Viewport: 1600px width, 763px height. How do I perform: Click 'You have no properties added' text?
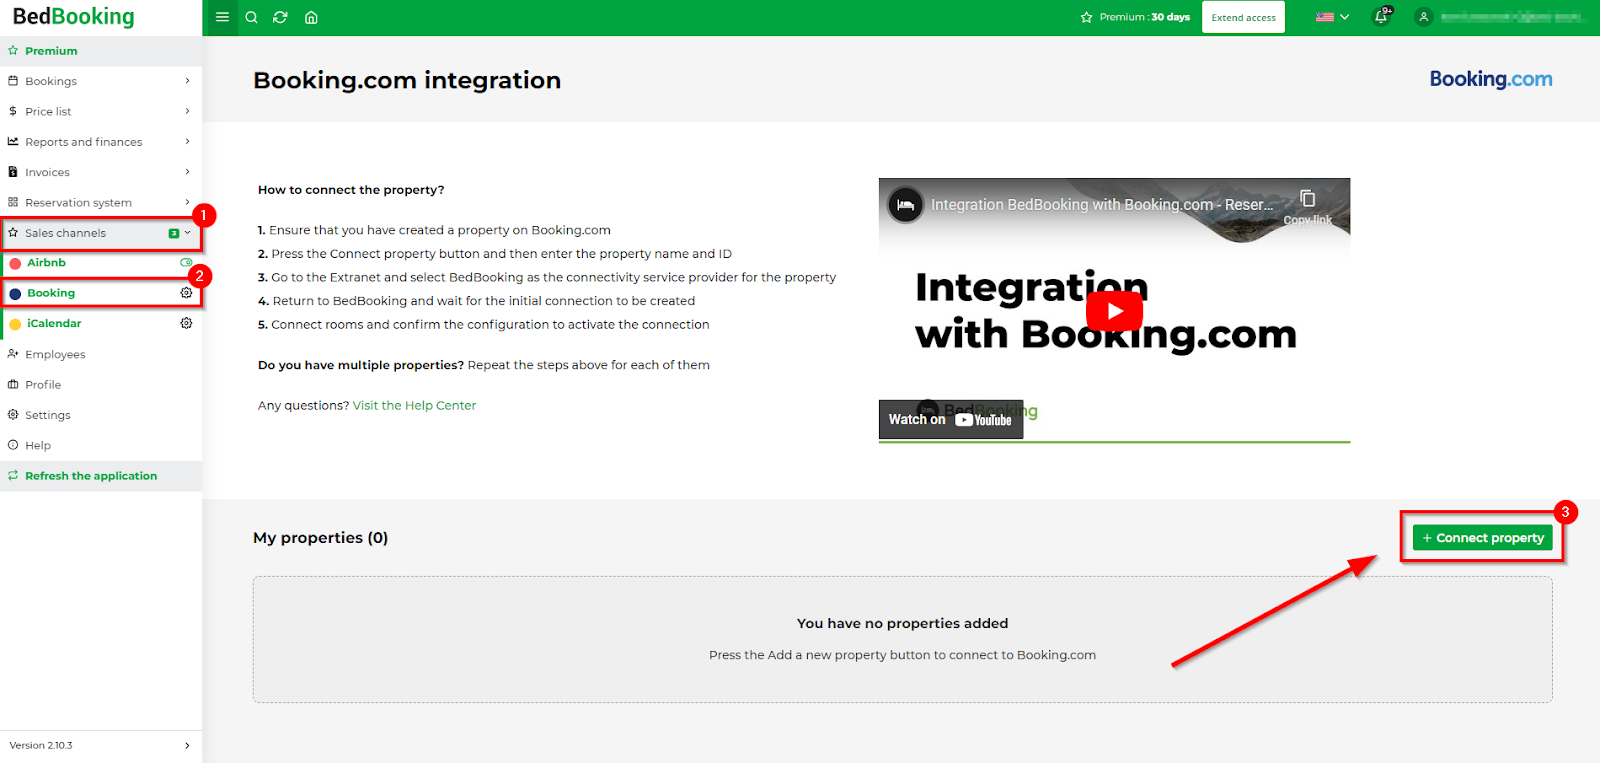[x=902, y=623]
